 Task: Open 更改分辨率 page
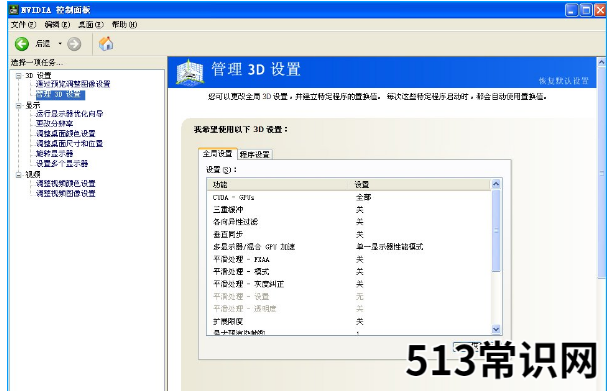pos(54,123)
